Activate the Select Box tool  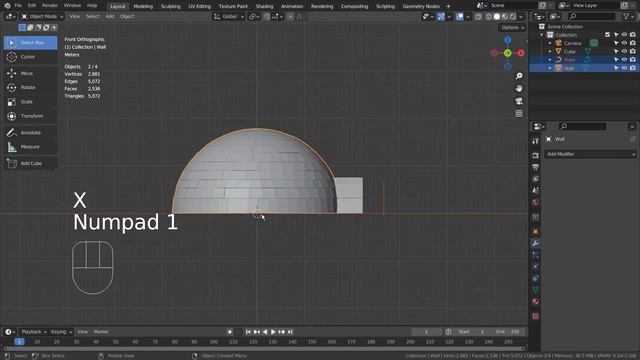(x=31, y=43)
